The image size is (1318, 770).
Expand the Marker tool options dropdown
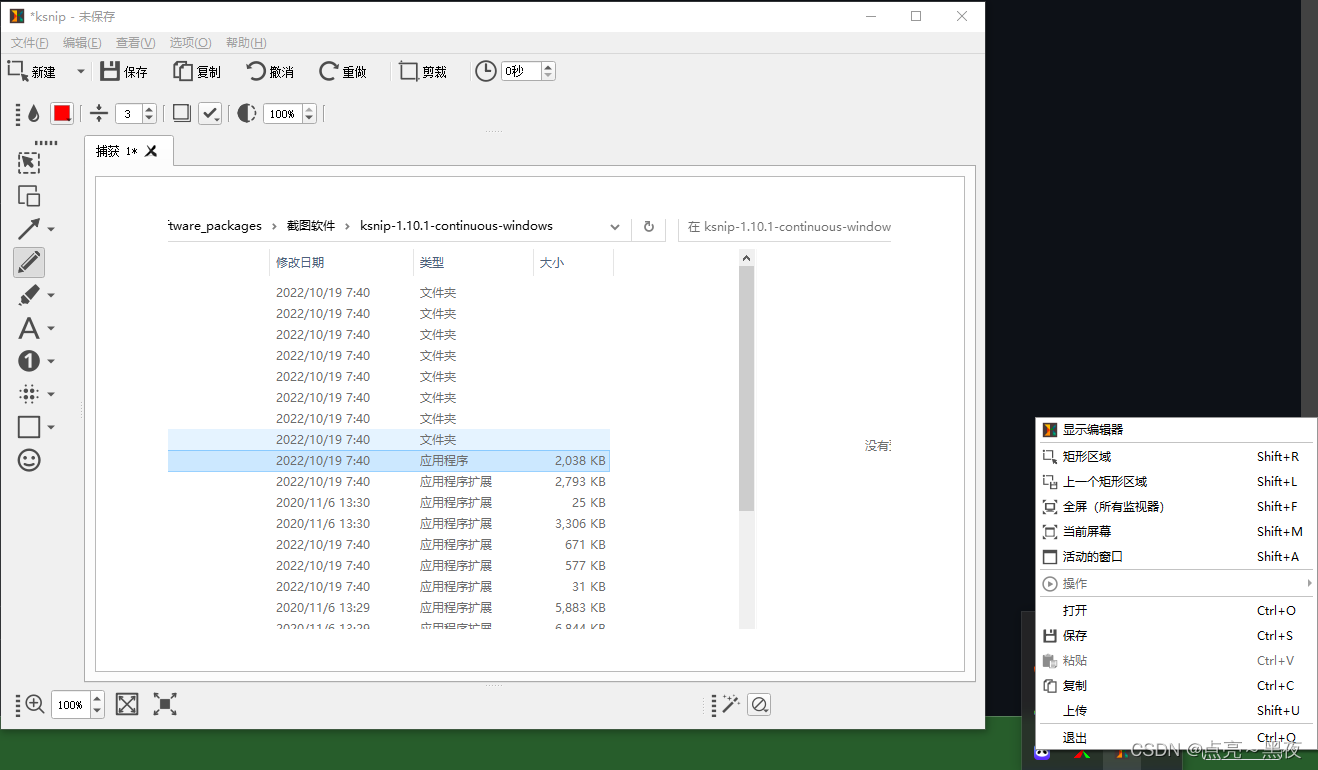pyautogui.click(x=51, y=295)
